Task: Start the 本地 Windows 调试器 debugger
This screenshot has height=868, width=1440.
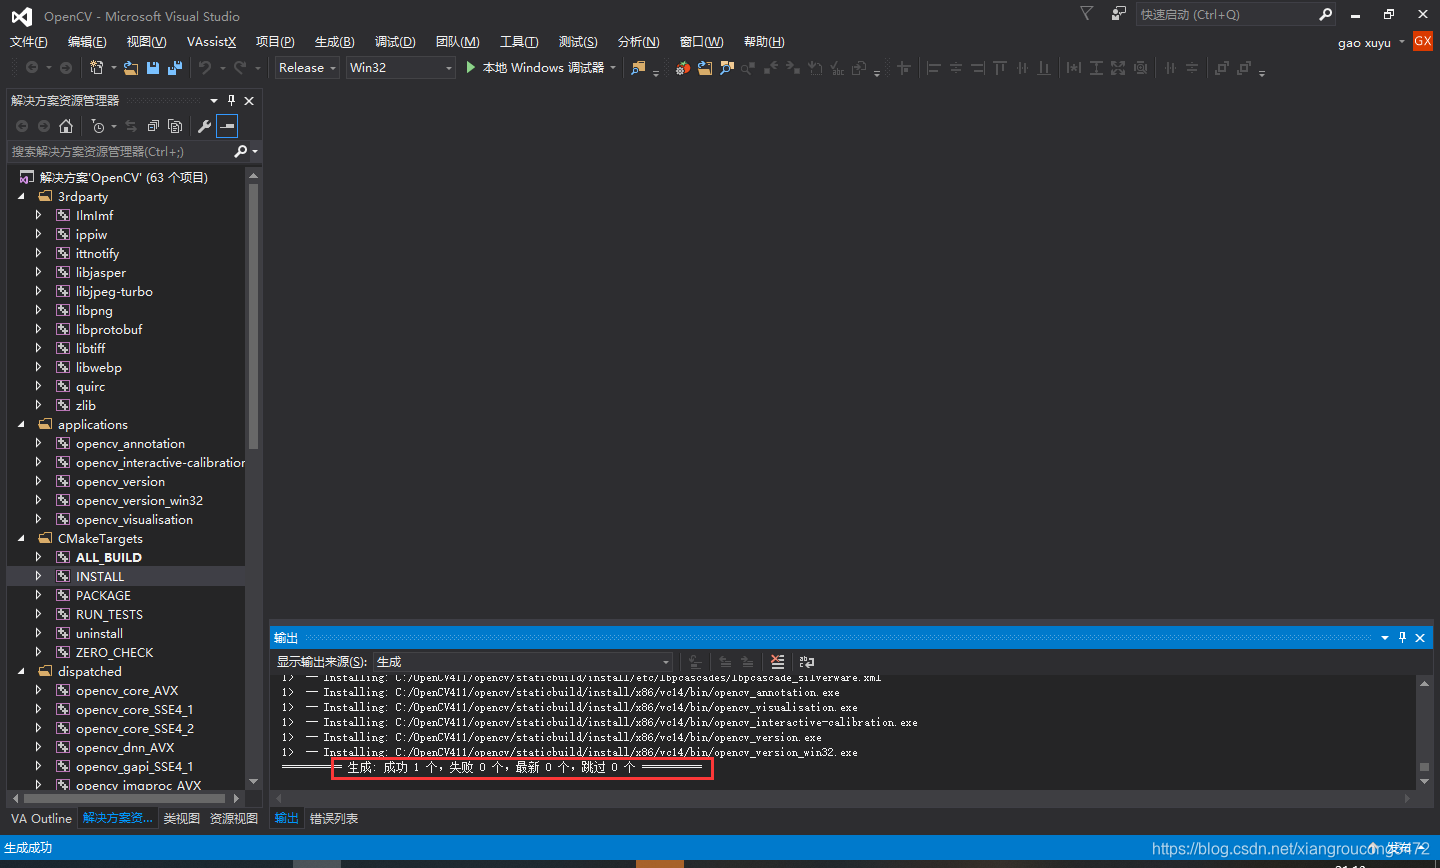Action: (x=535, y=68)
